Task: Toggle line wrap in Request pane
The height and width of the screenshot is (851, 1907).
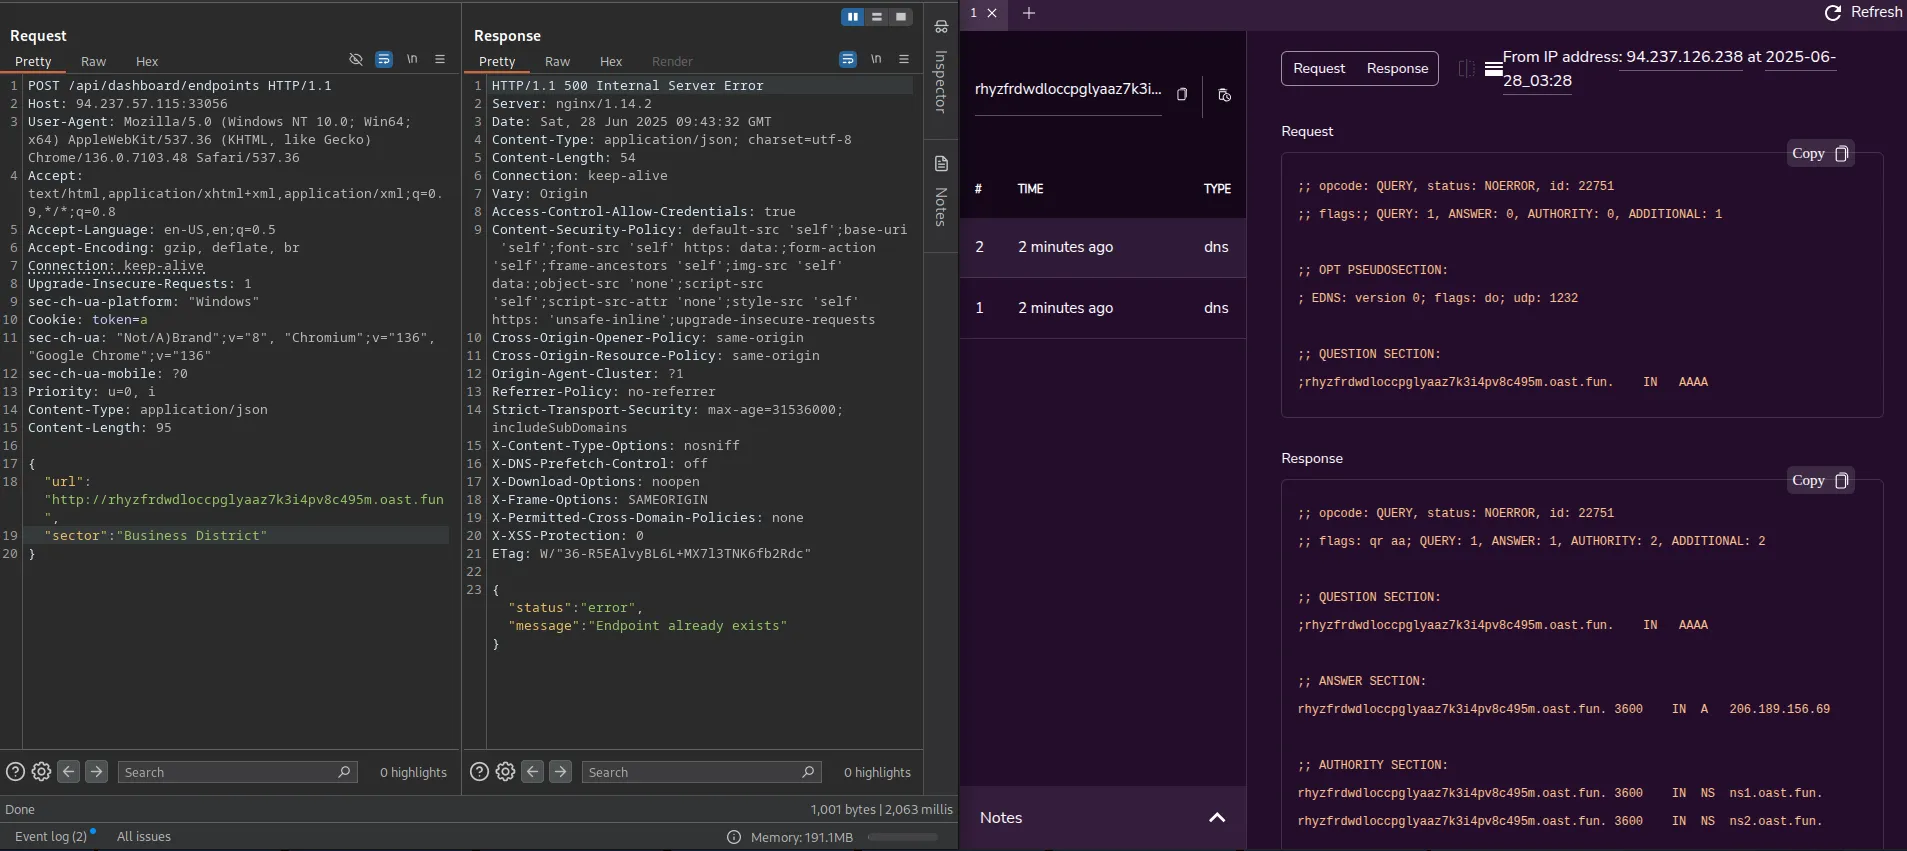Action: (x=384, y=60)
